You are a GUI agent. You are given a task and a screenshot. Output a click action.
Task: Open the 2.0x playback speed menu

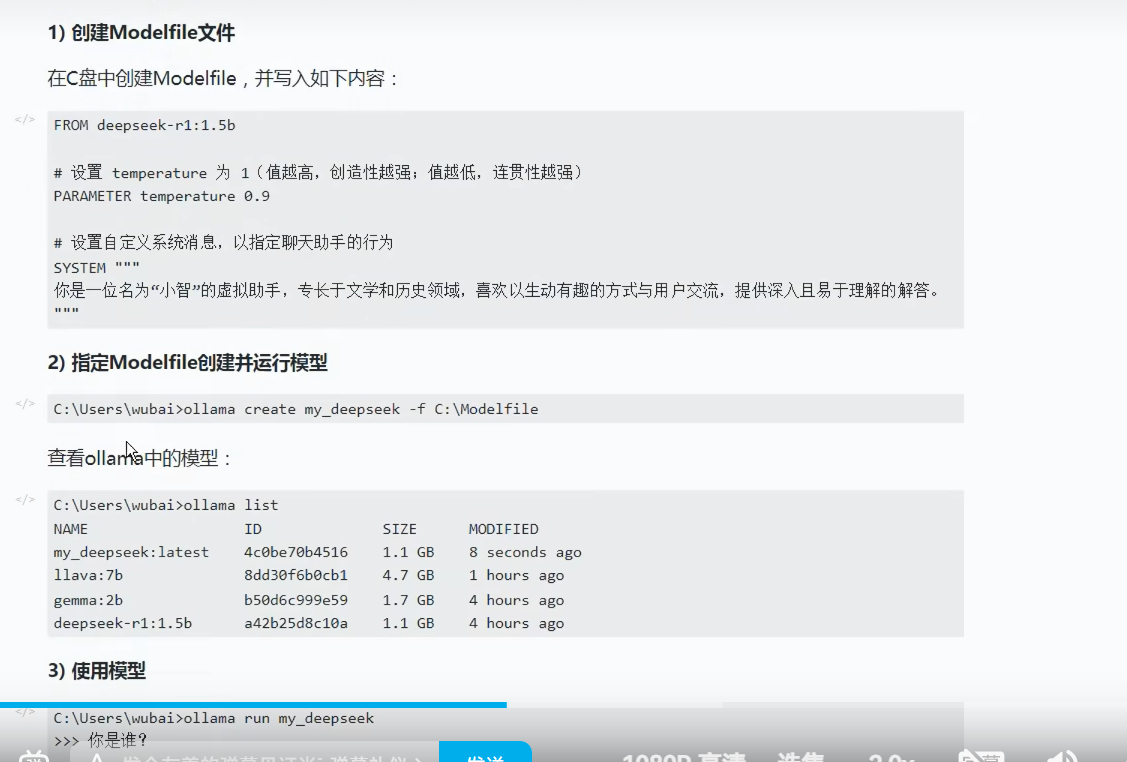(891, 756)
